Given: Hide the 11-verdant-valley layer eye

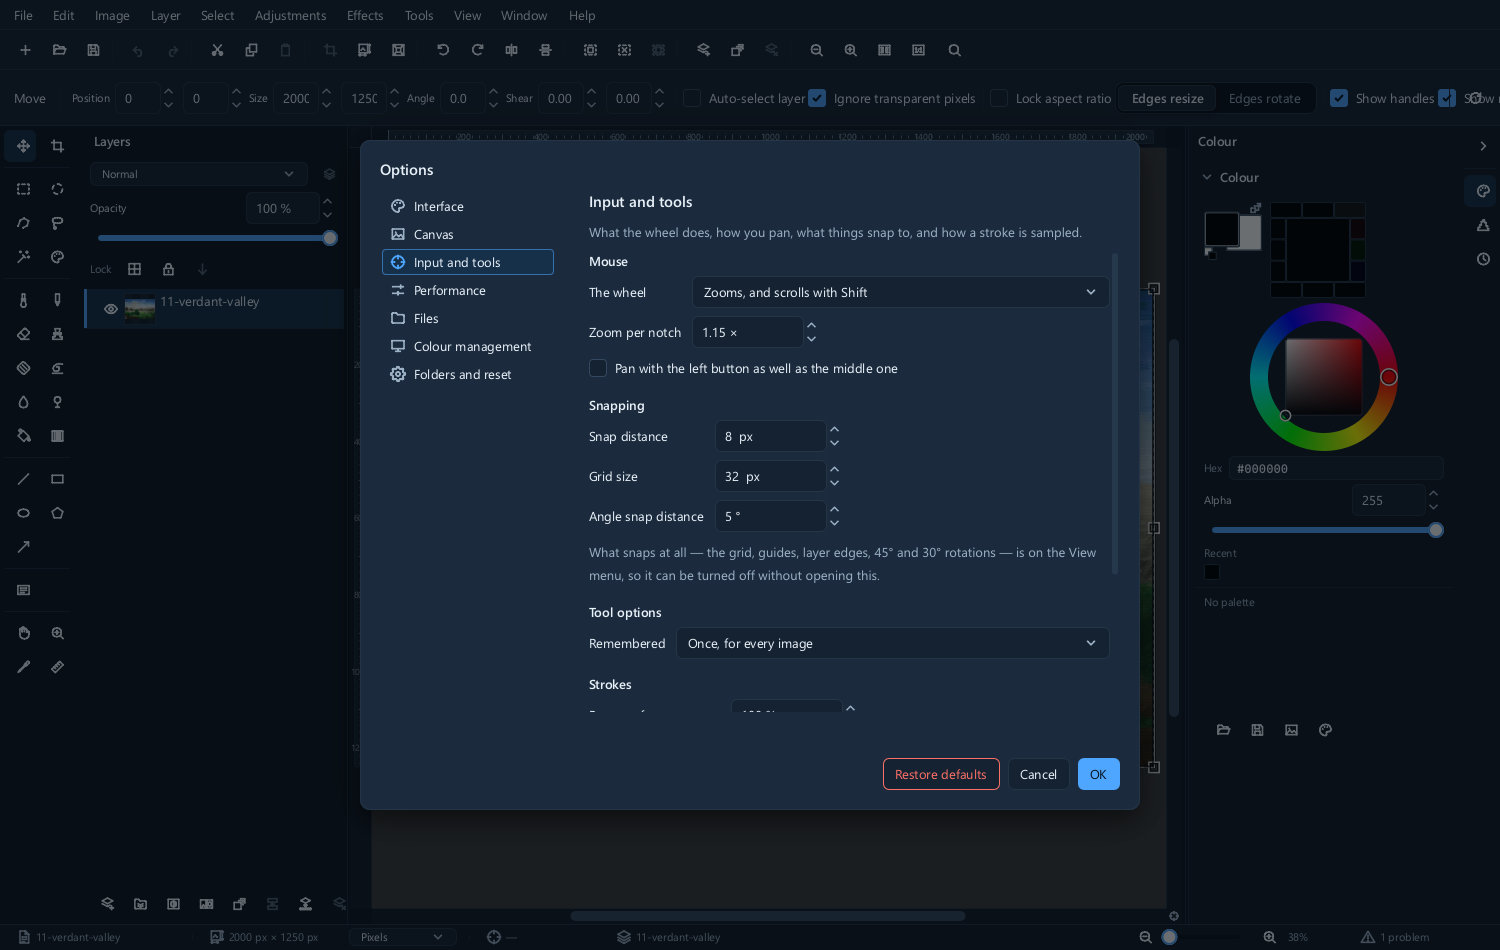Looking at the screenshot, I should point(111,309).
